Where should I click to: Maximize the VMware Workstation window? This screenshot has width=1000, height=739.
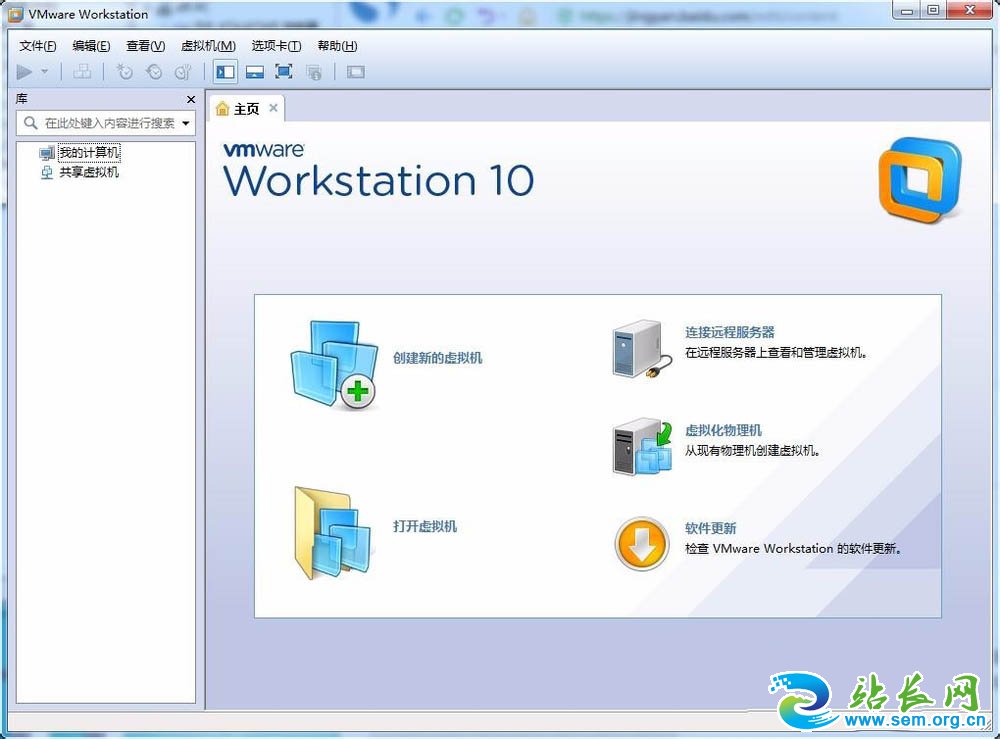pos(933,10)
